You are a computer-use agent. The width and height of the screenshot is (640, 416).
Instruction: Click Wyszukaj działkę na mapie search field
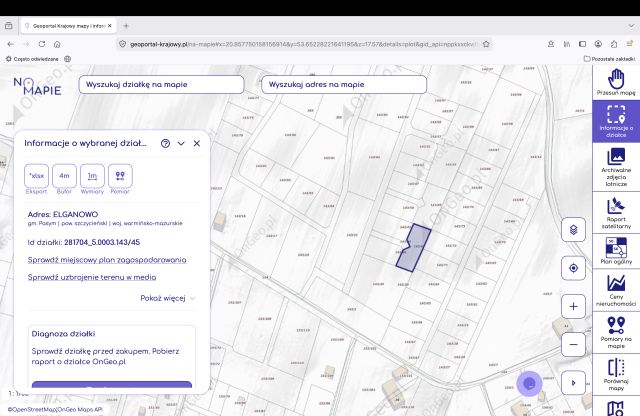coord(161,85)
